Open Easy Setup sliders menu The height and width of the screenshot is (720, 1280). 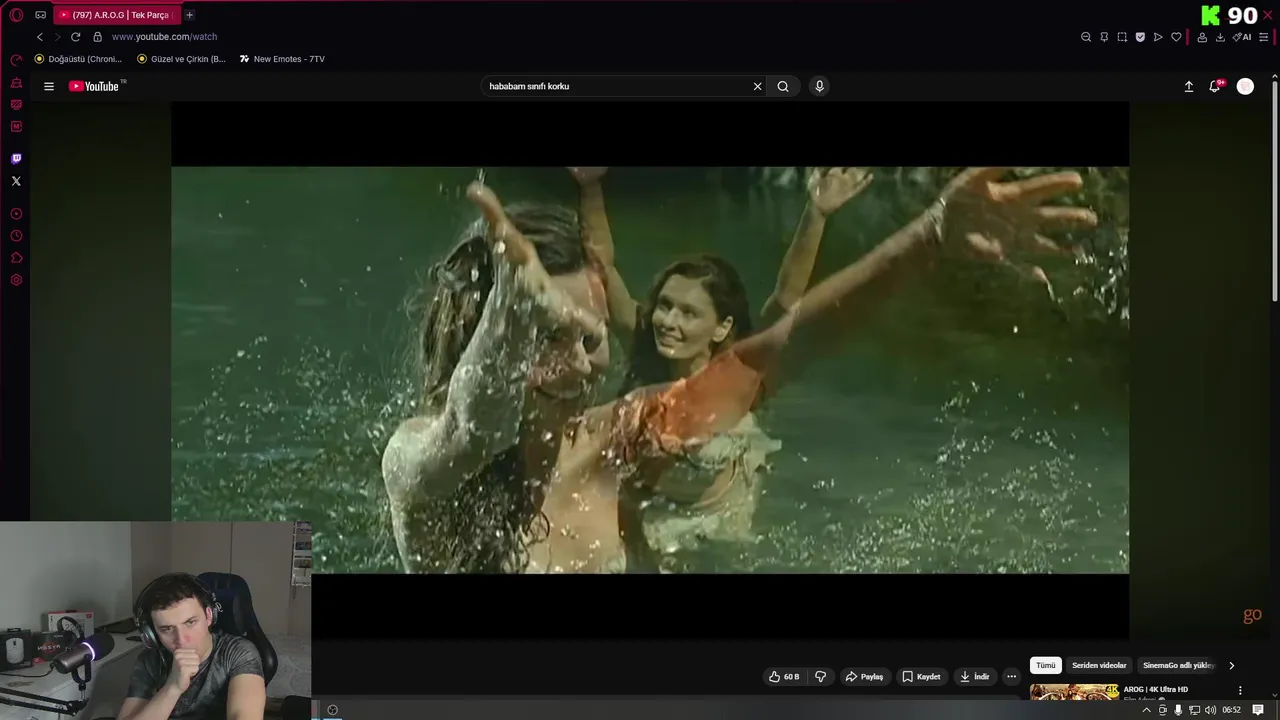[x=1264, y=37]
